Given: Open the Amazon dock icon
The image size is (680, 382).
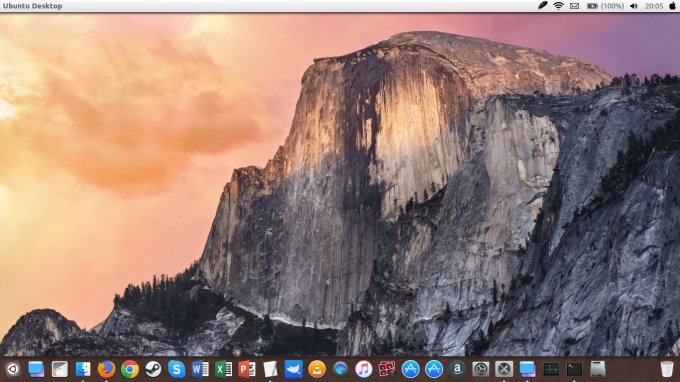Looking at the screenshot, I should (457, 369).
